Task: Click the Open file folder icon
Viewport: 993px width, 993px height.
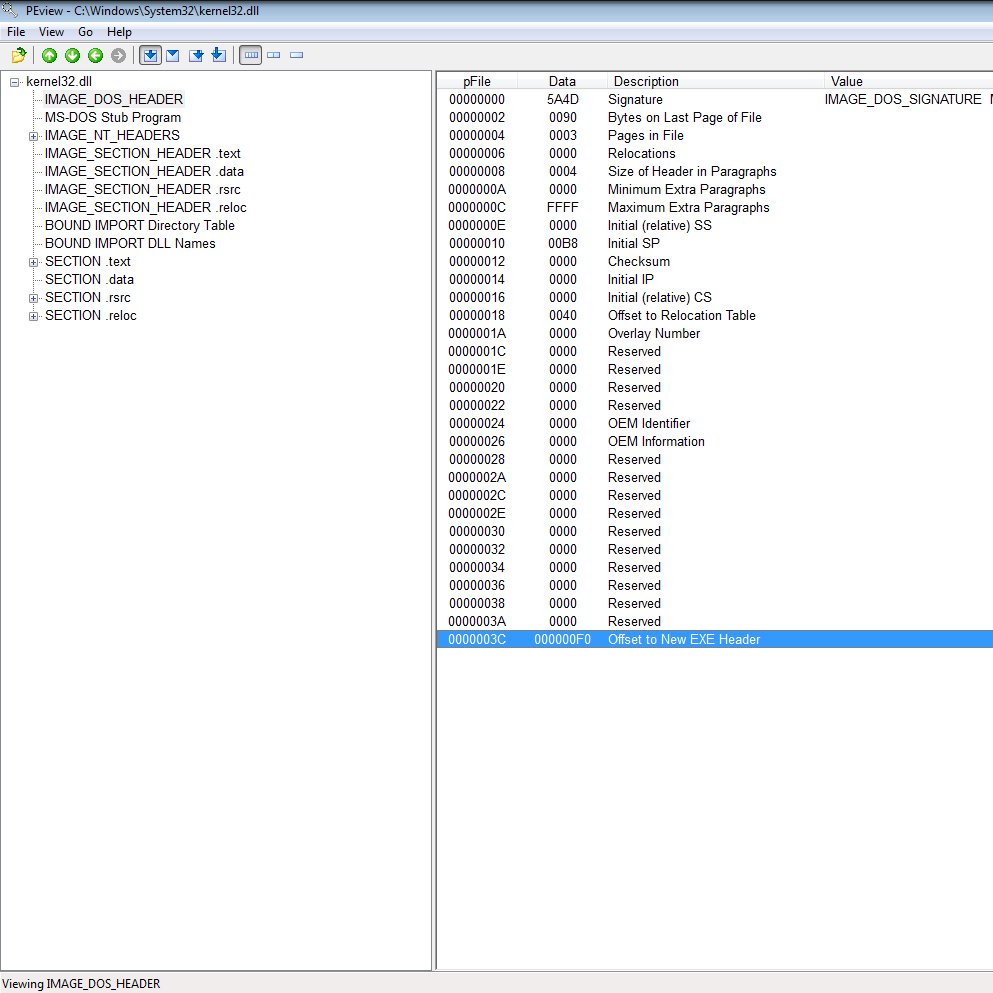Action: (x=19, y=56)
